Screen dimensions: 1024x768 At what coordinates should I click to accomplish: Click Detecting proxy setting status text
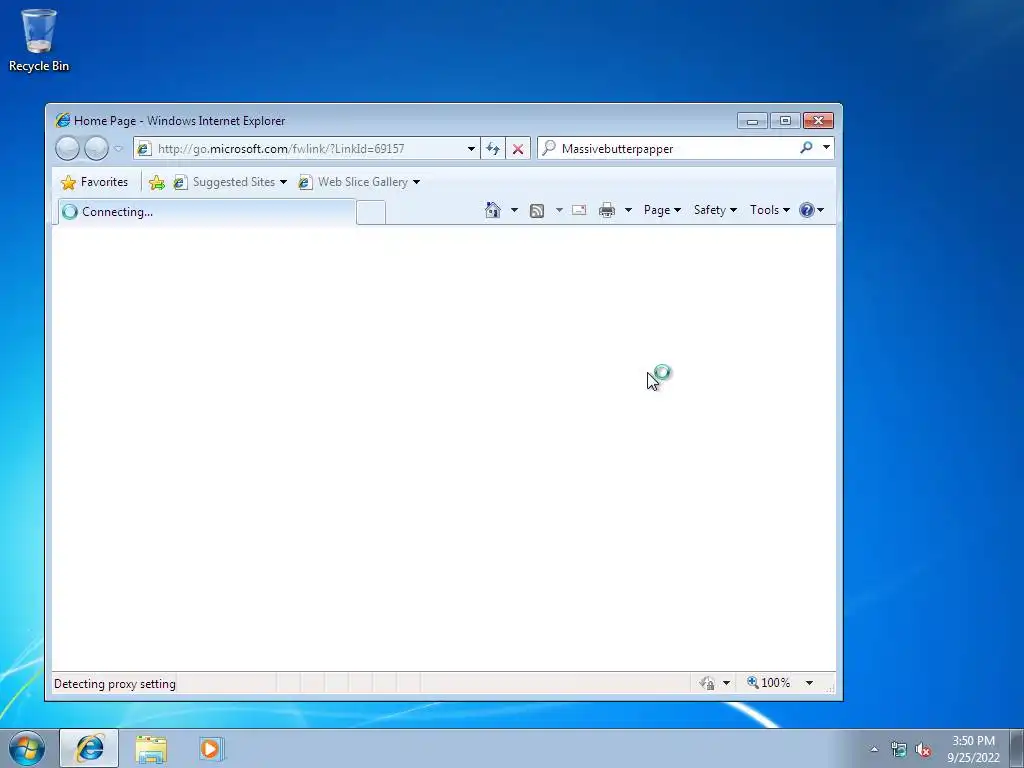(115, 684)
